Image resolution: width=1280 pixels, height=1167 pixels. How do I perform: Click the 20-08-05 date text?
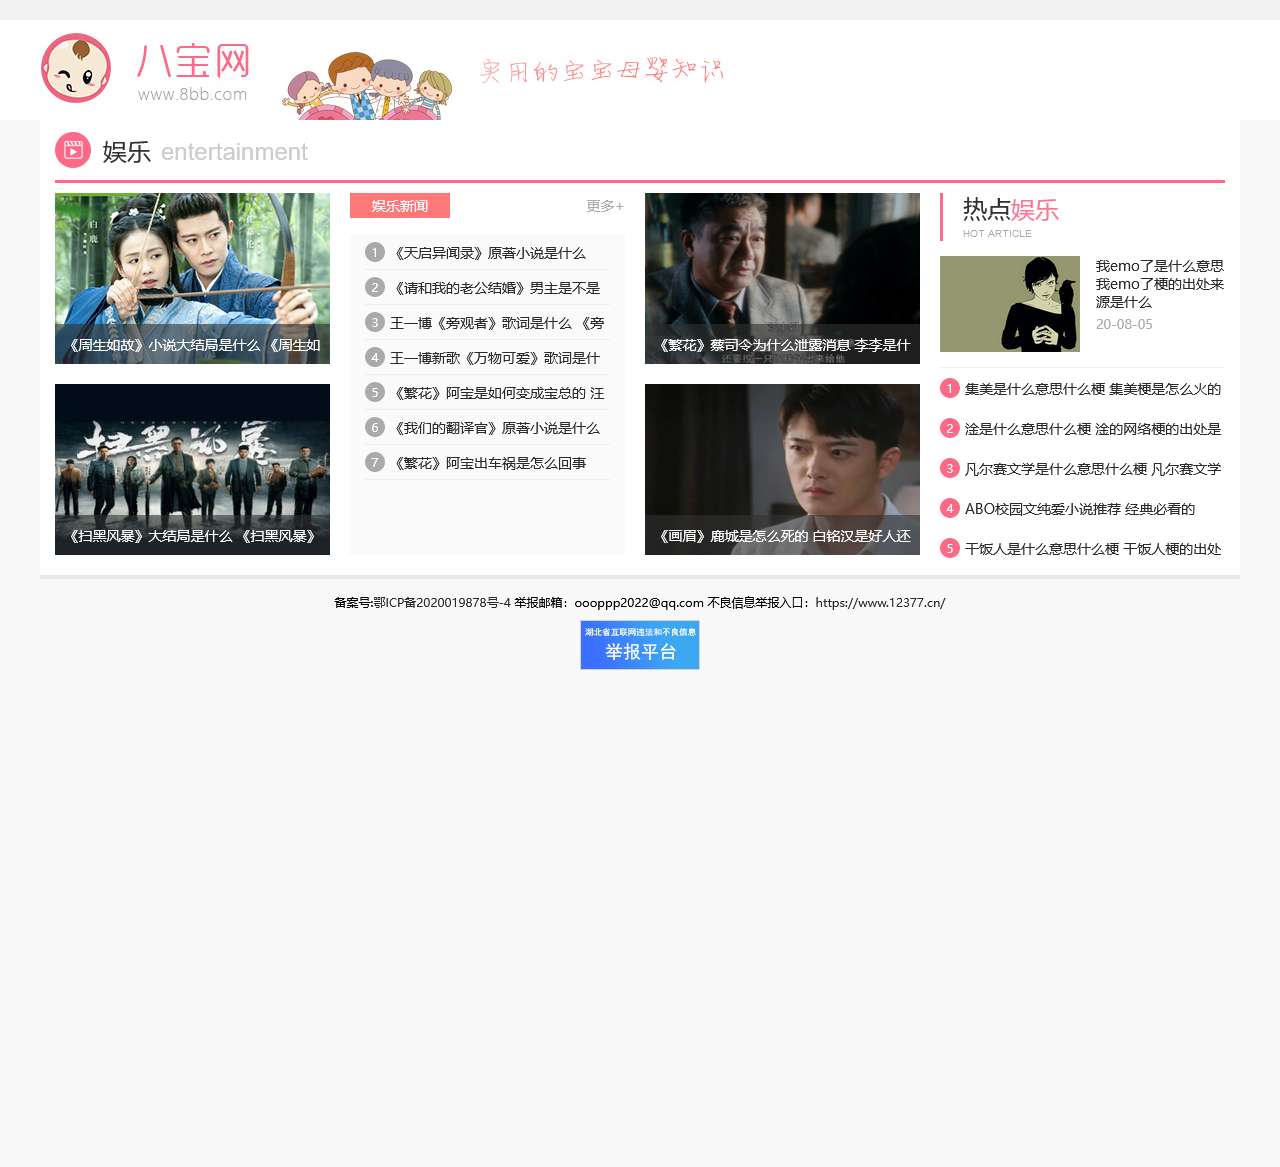[1124, 324]
